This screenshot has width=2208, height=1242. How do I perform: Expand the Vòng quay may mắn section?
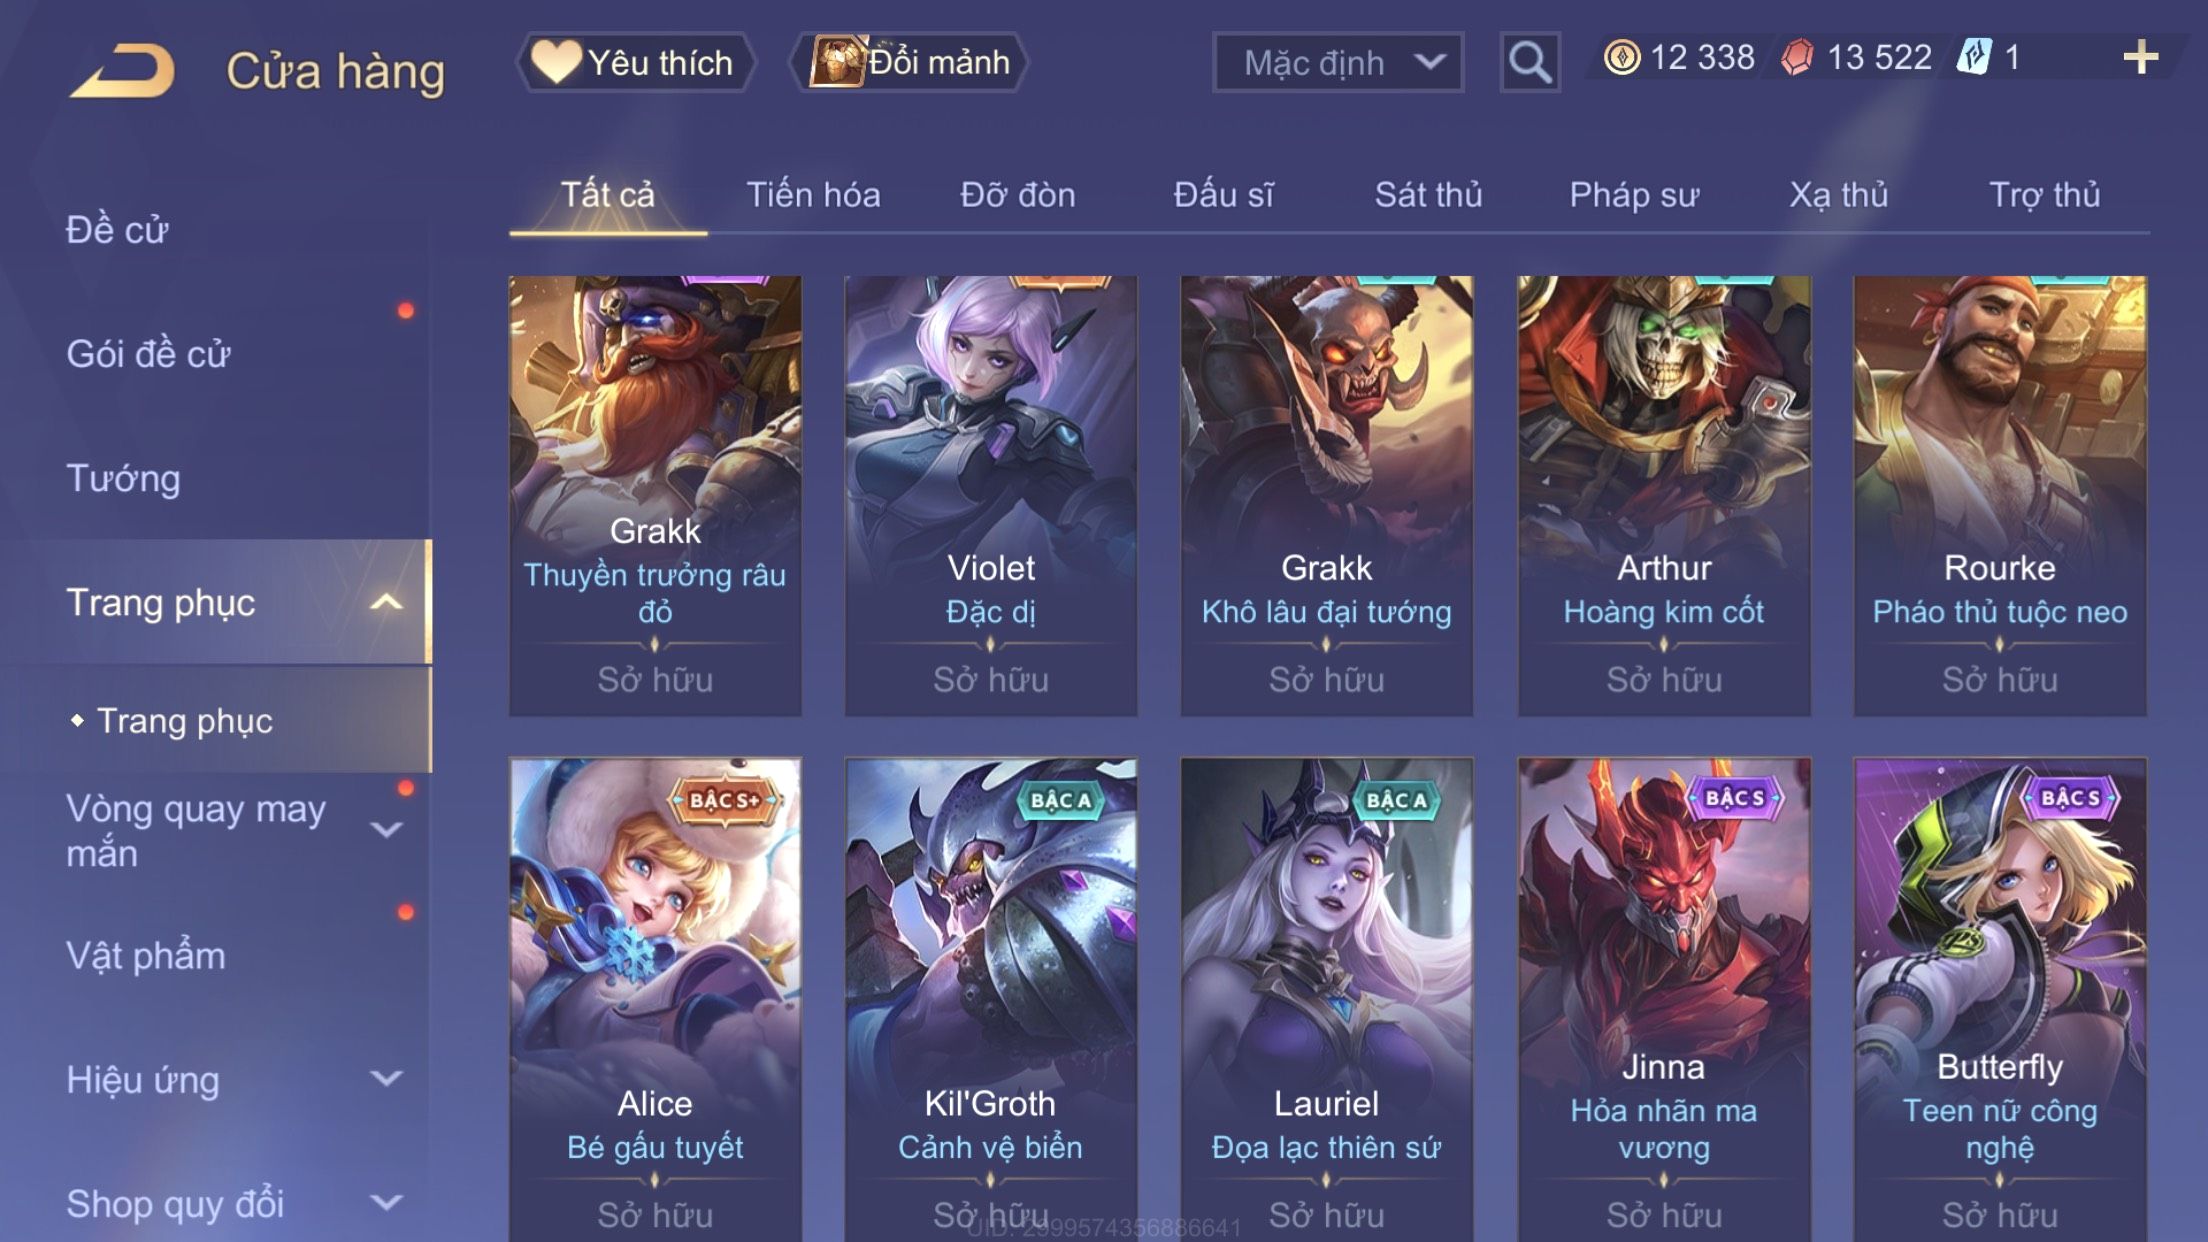click(x=386, y=830)
